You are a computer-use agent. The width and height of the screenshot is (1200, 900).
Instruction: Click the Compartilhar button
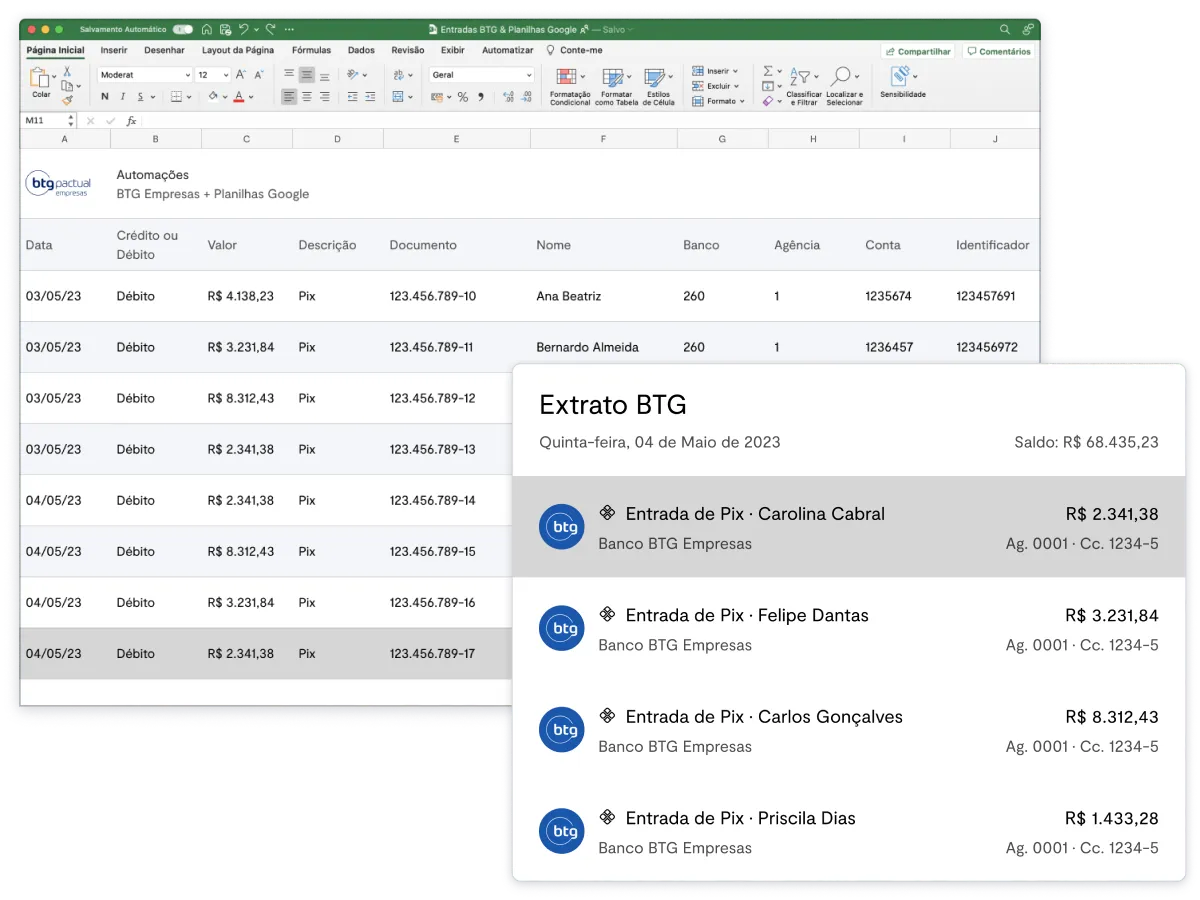click(918, 51)
